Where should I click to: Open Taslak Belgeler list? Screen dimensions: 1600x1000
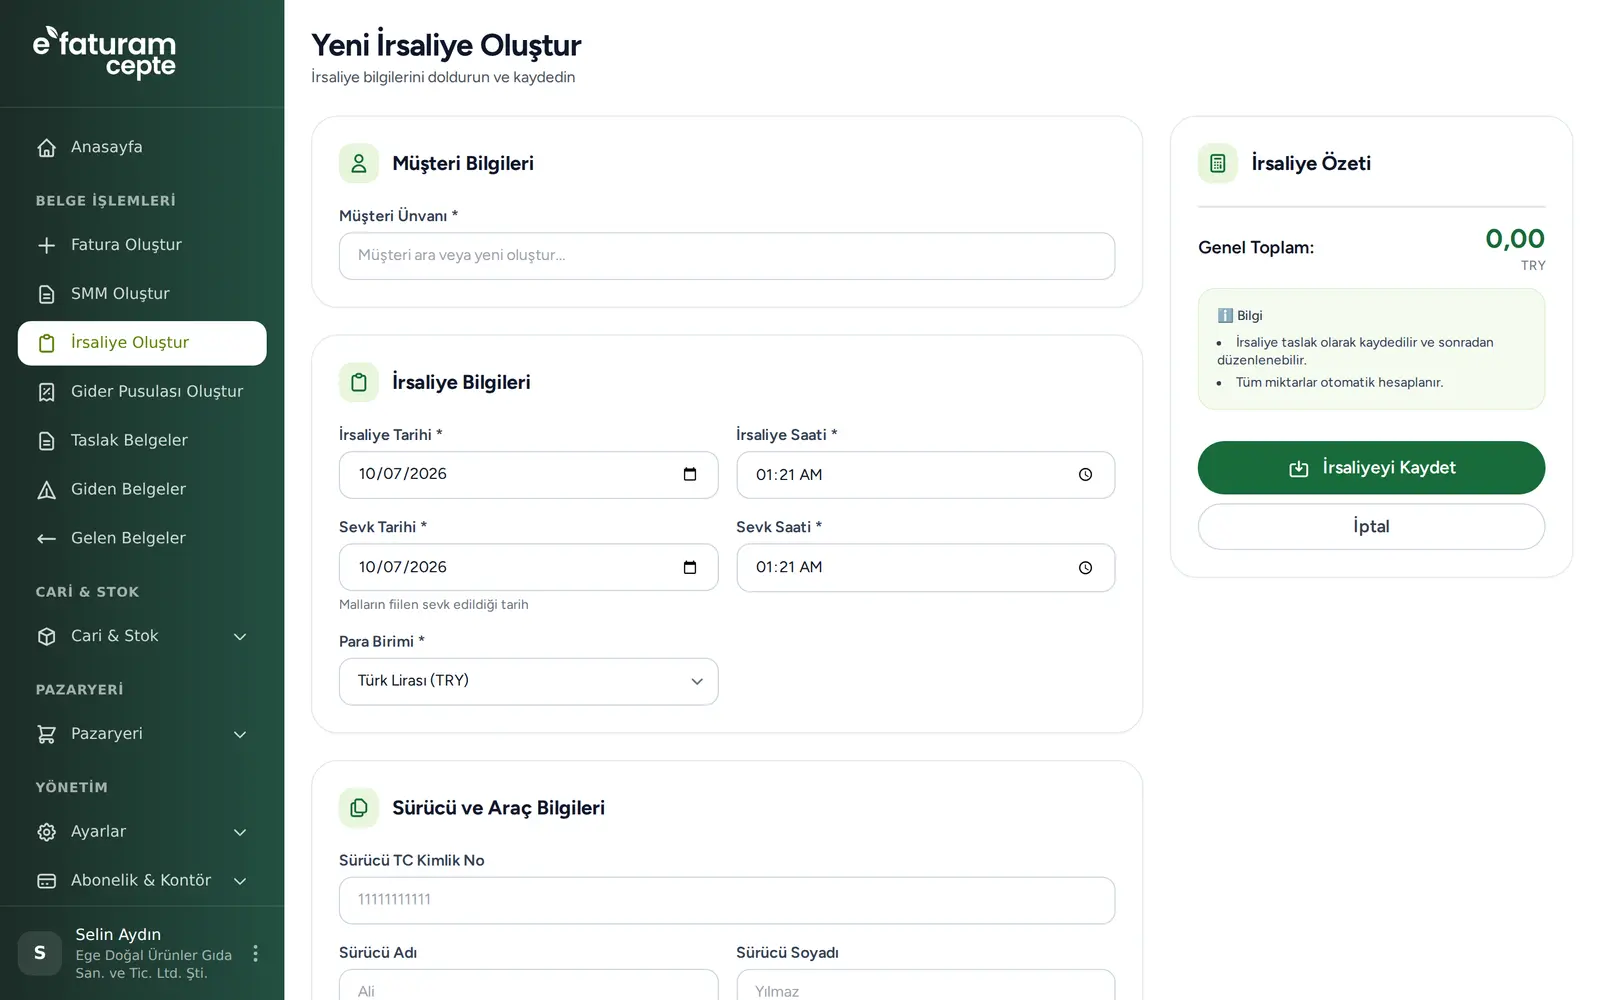pyautogui.click(x=142, y=441)
